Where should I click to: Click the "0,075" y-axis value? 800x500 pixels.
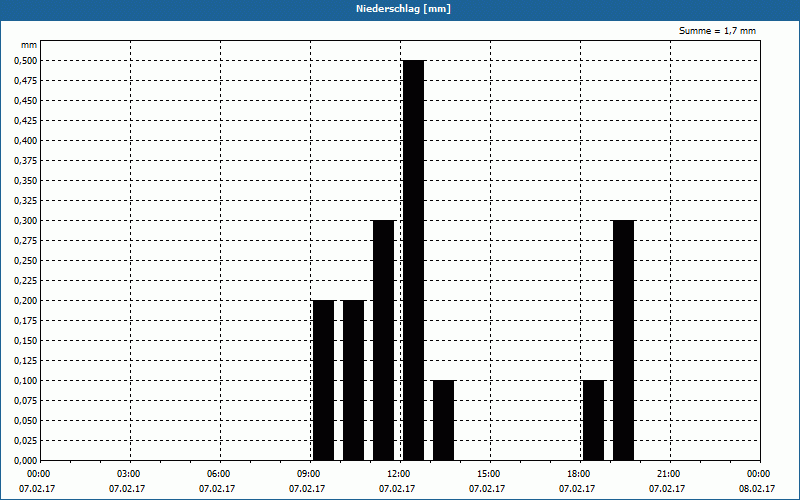pyautogui.click(x=26, y=401)
